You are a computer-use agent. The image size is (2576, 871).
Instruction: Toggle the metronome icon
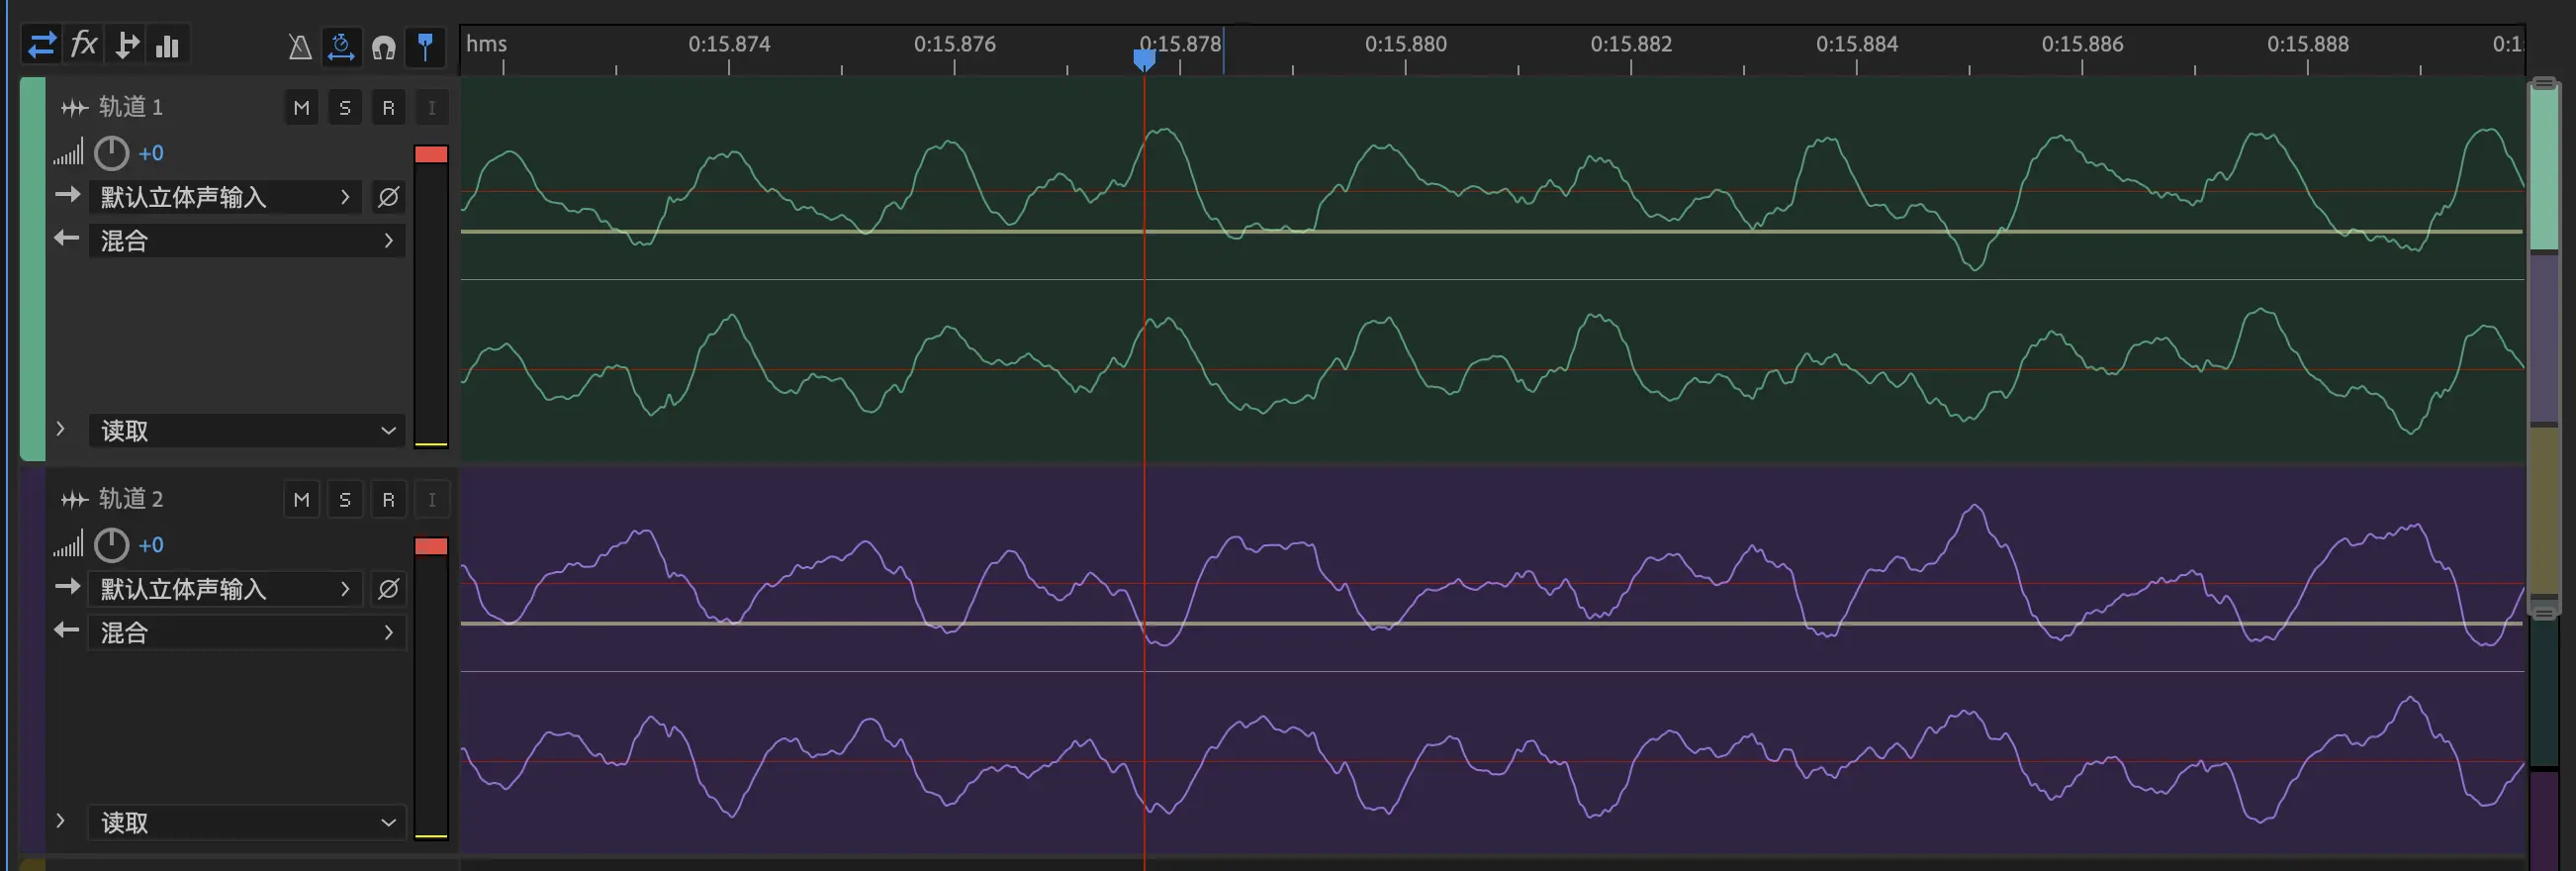click(299, 47)
